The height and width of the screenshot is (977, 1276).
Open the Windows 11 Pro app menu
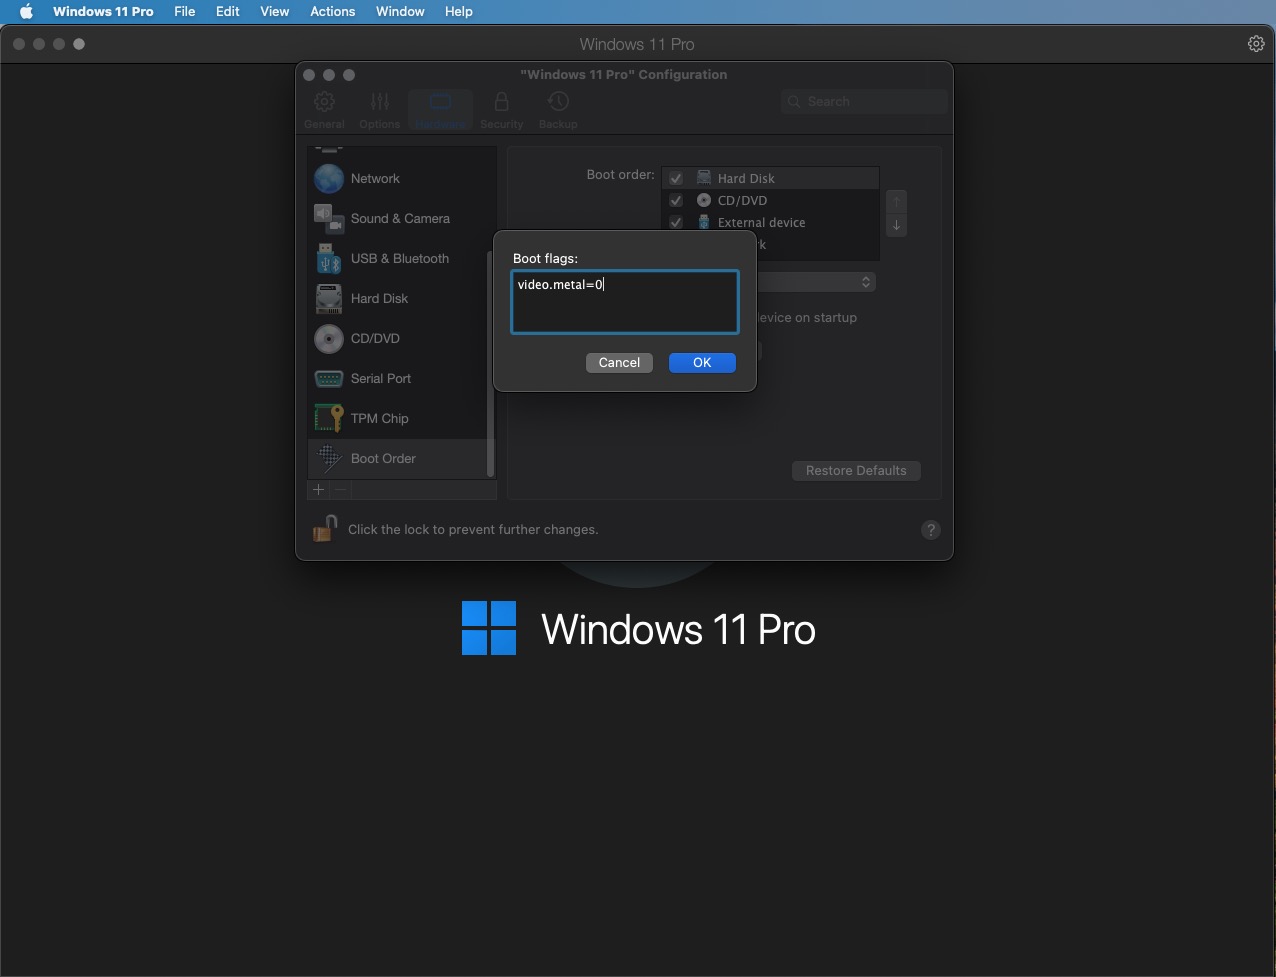[103, 12]
